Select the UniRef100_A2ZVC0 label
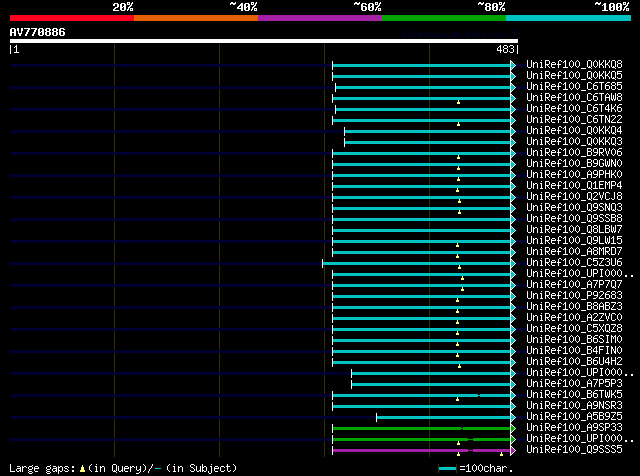The height and width of the screenshot is (476, 640). pyautogui.click(x=574, y=318)
